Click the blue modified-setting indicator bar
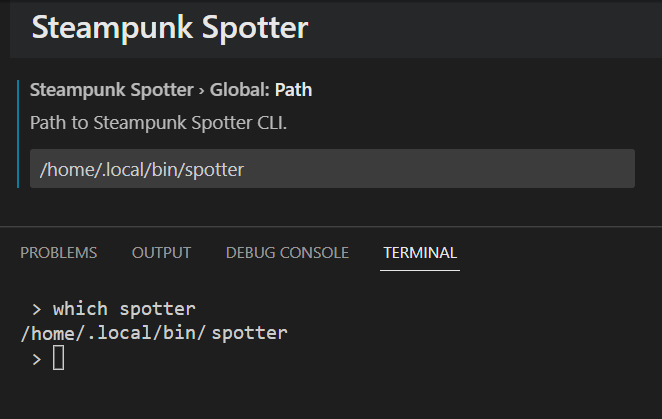The height and width of the screenshot is (419, 662). tap(18, 133)
